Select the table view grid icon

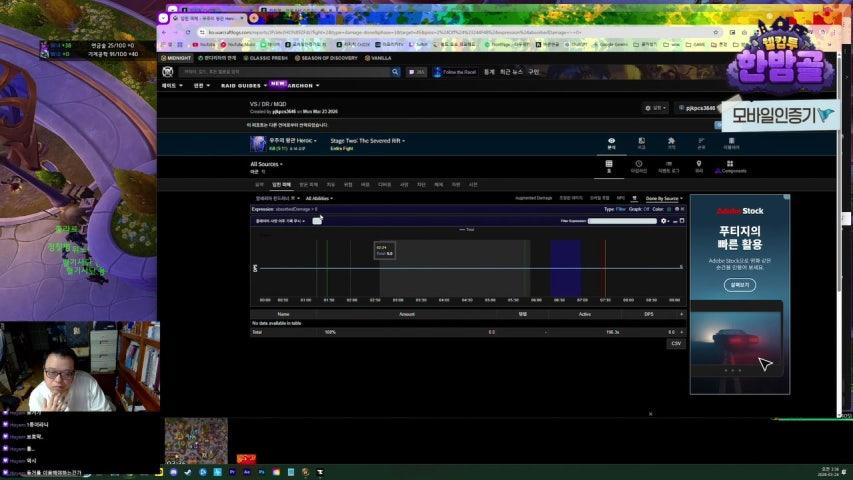[x=608, y=166]
